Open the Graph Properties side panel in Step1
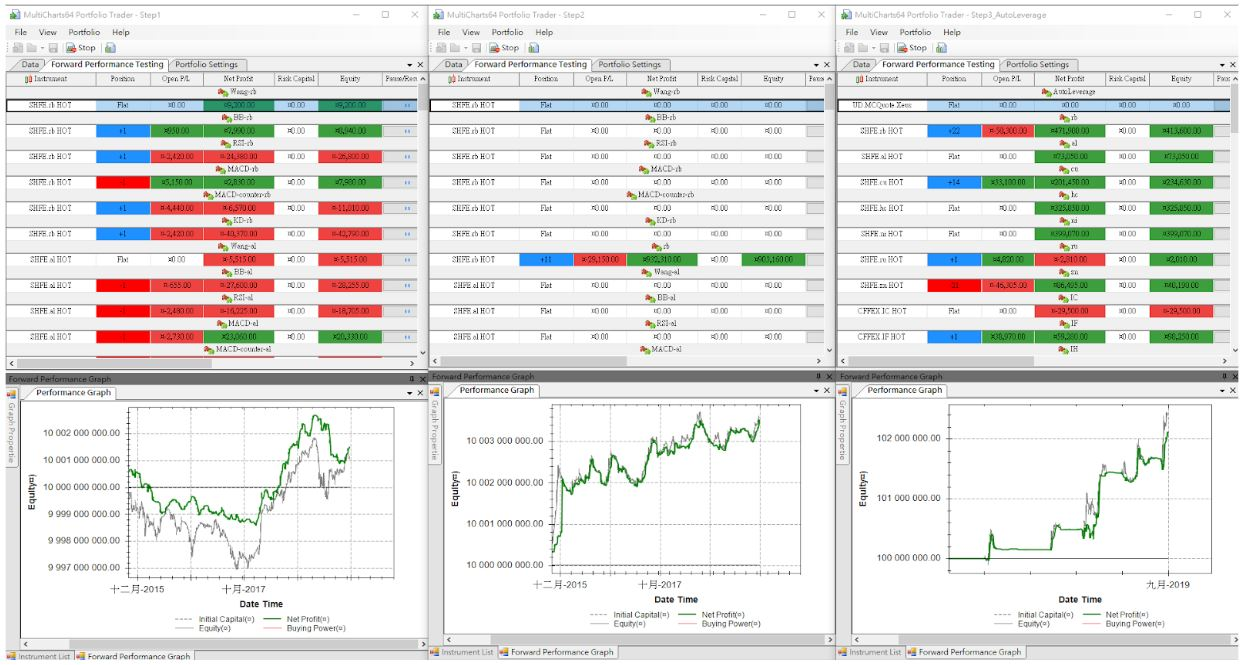The width and height of the screenshot is (1243, 665). [x=12, y=432]
